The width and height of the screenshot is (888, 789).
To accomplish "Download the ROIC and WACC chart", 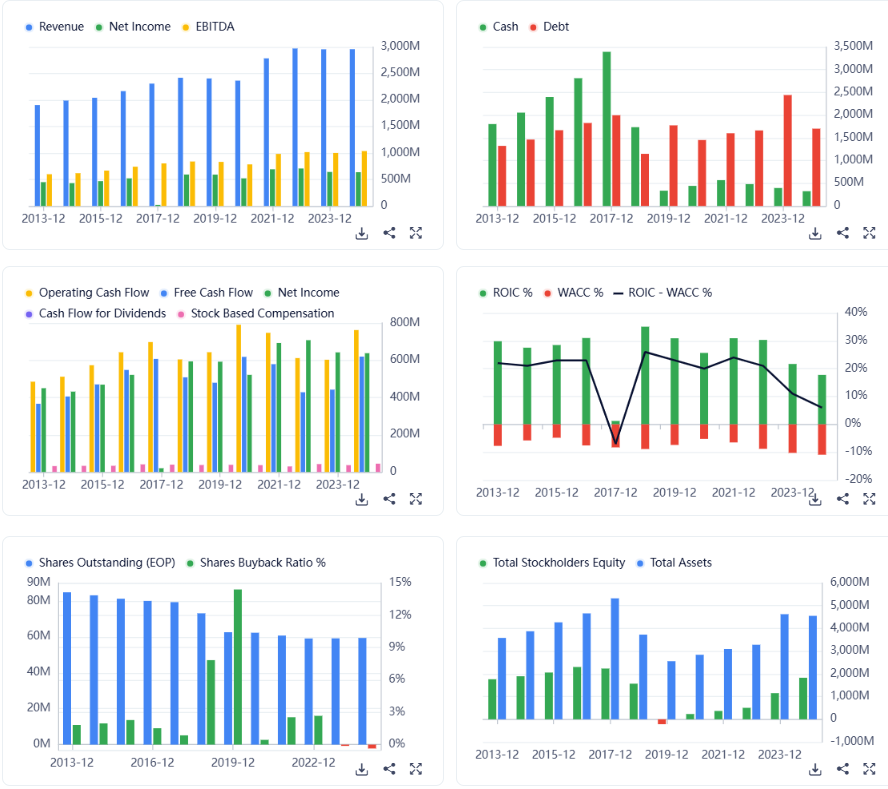I will click(815, 500).
